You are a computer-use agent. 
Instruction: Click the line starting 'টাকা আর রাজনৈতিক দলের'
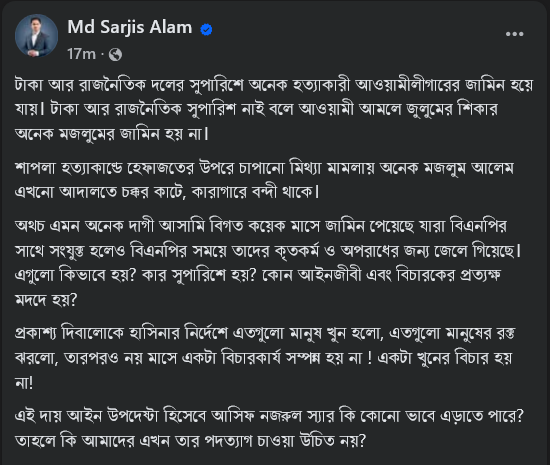click(274, 85)
